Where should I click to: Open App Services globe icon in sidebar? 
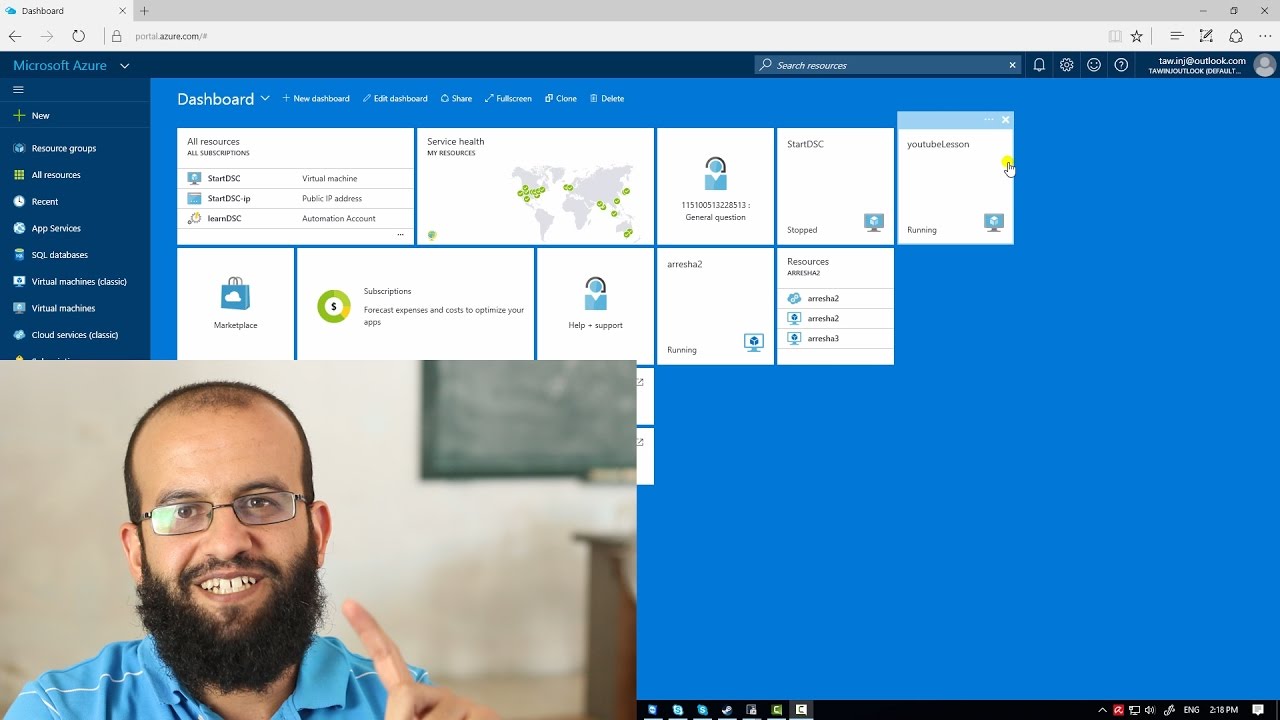click(x=19, y=228)
